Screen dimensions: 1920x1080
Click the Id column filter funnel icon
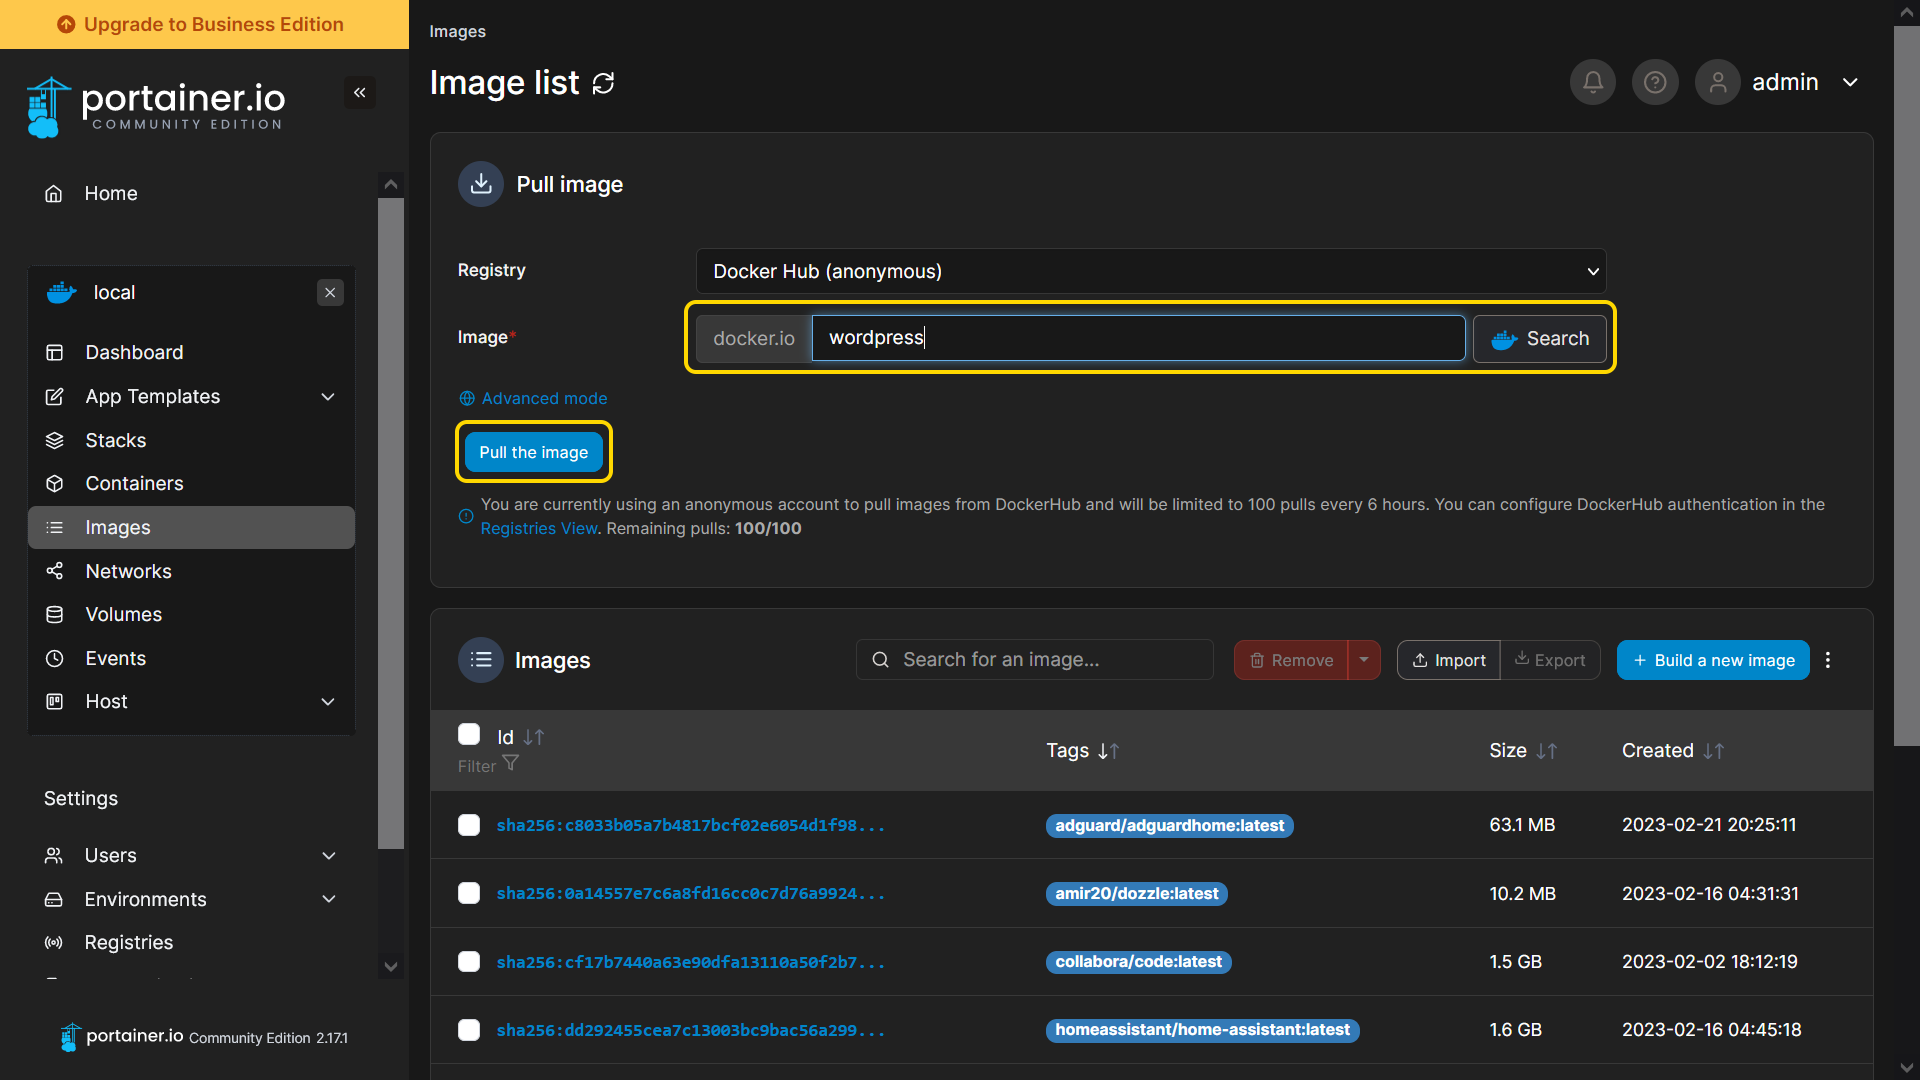tap(511, 764)
